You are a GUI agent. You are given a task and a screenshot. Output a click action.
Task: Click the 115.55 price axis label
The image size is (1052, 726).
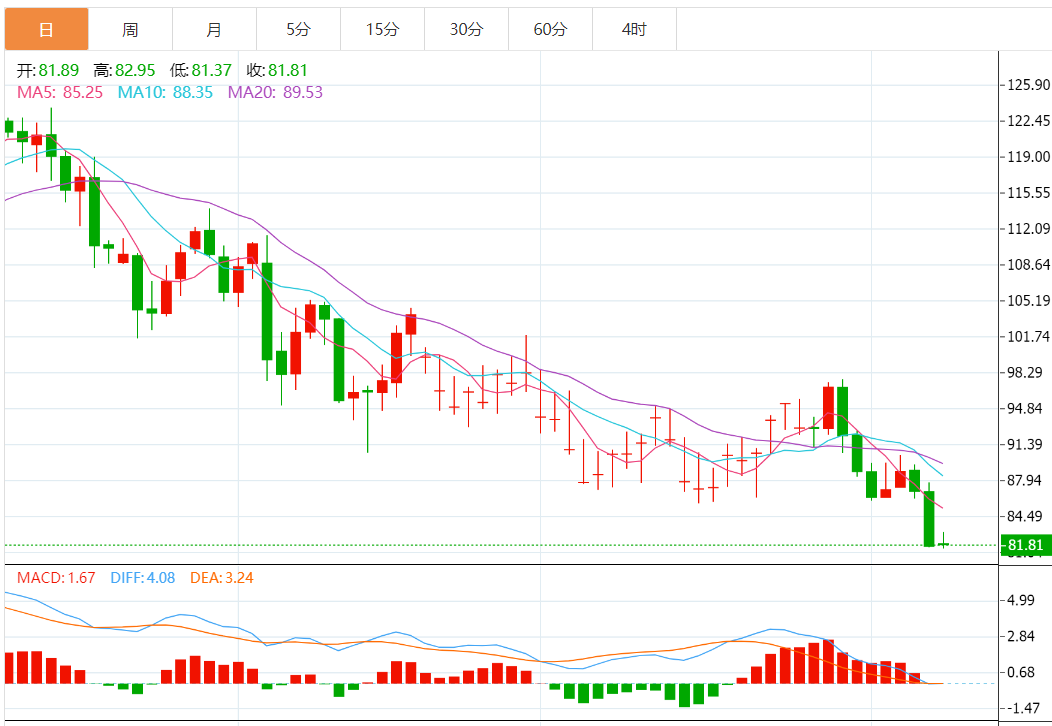tap(1029, 193)
